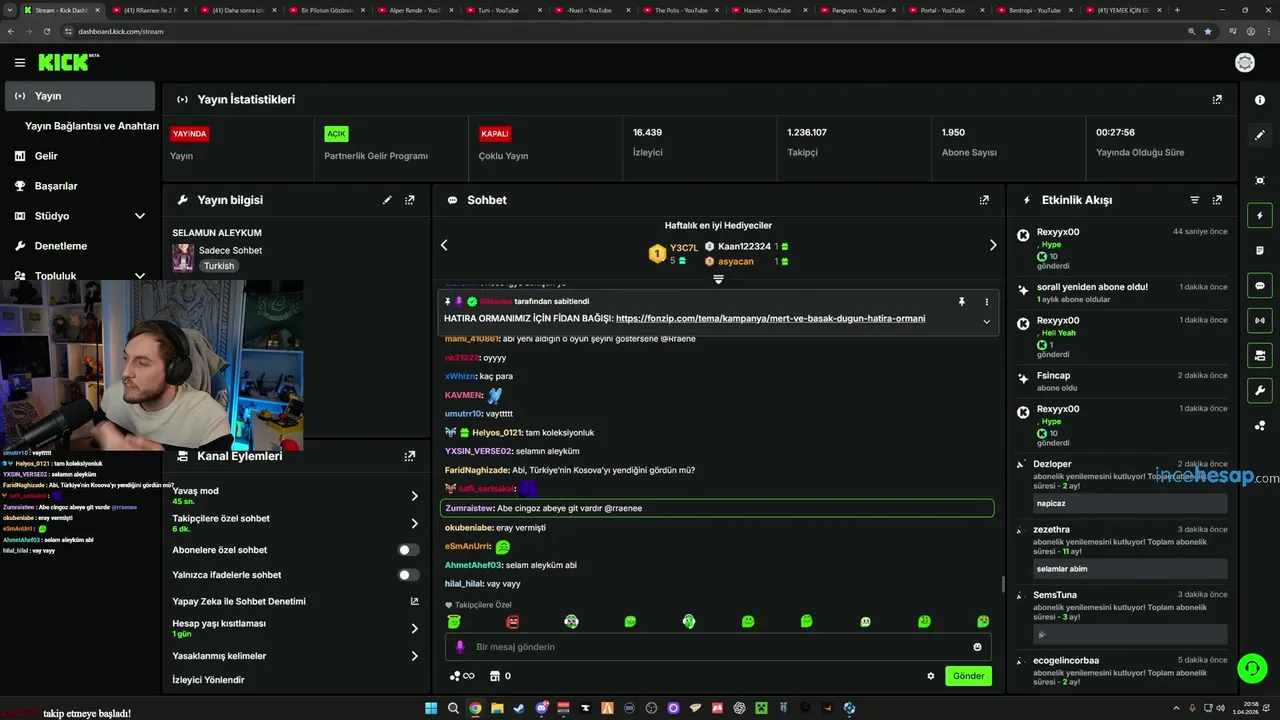Screen dimensions: 1280x720
Task: Open Yasaklanmış kelimeler chevron
Action: click(x=414, y=656)
